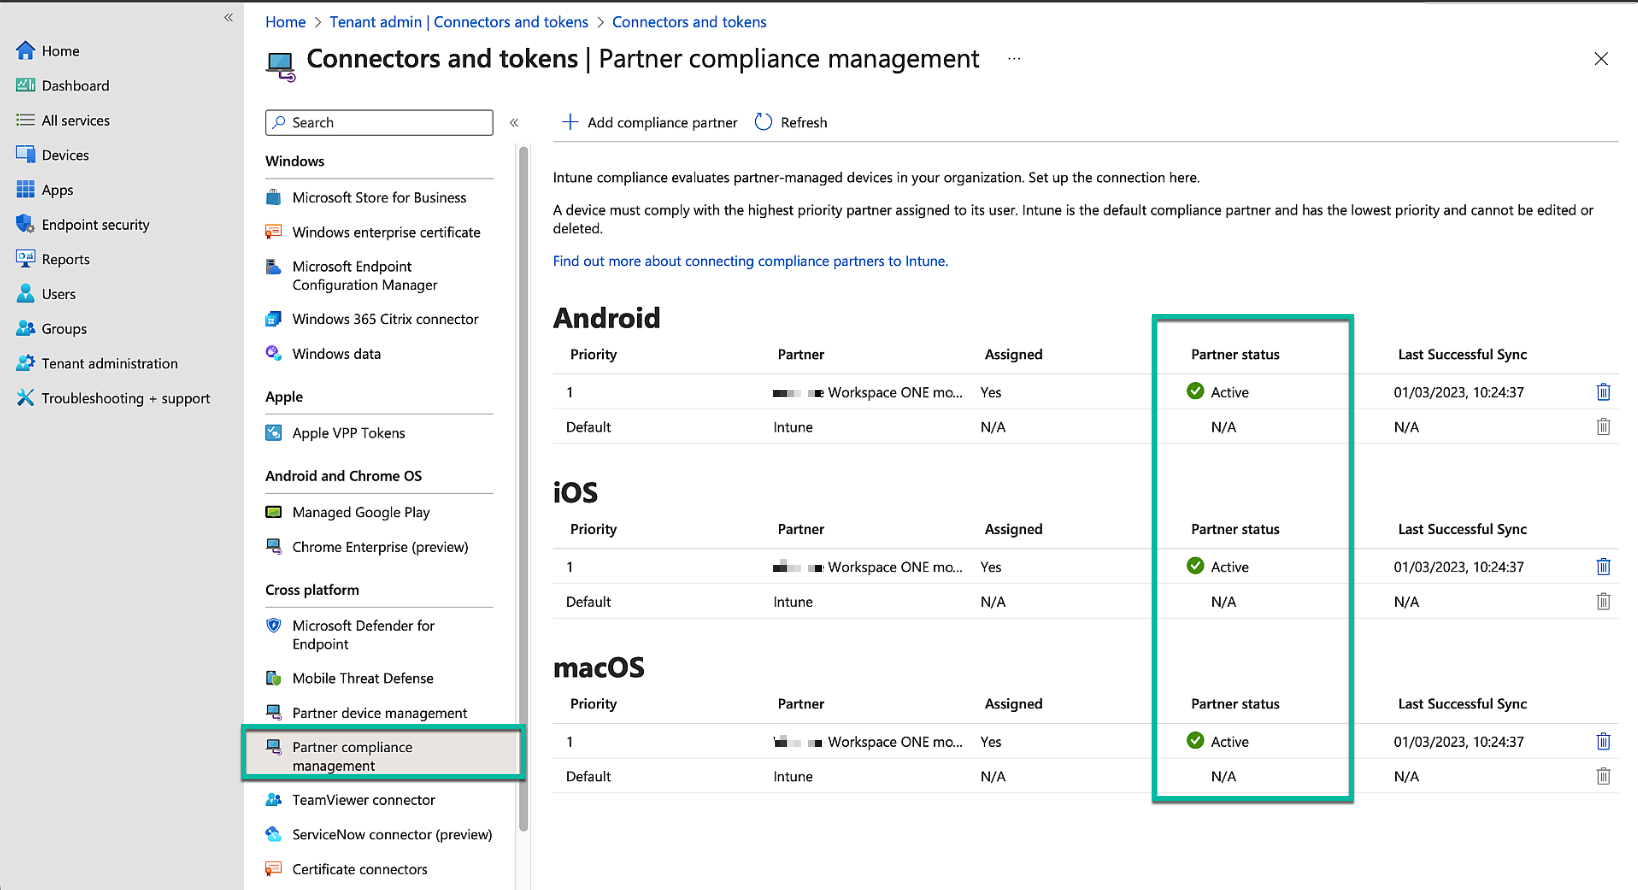Click the Apple VPP Tokens icon

click(x=273, y=433)
